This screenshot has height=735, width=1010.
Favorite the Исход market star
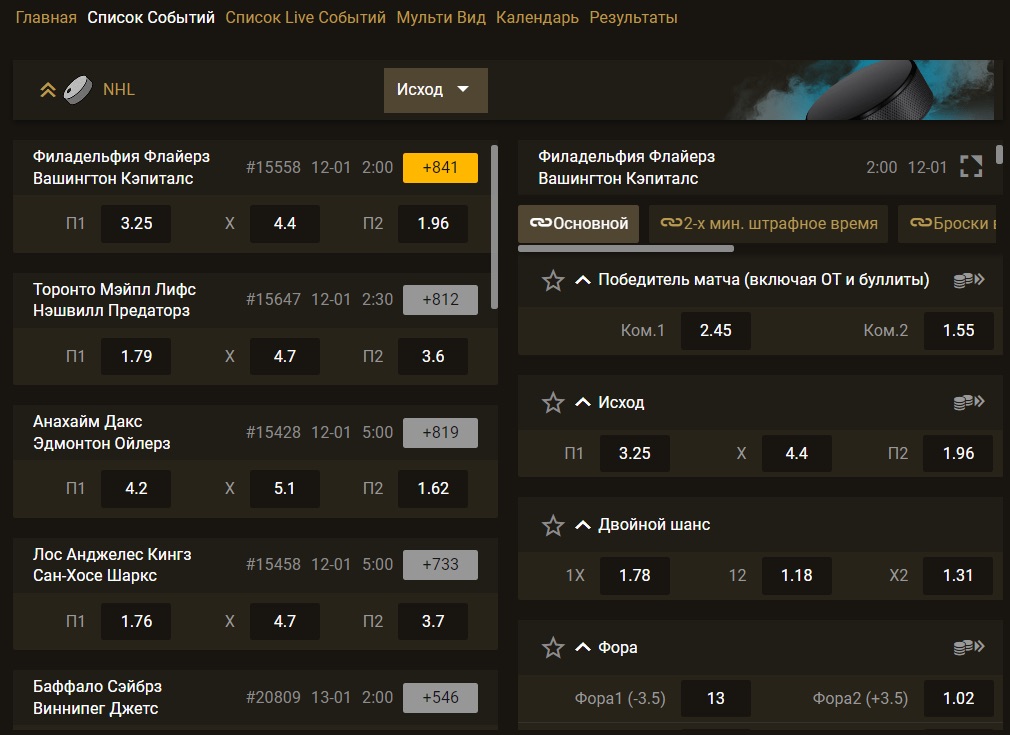pos(553,403)
